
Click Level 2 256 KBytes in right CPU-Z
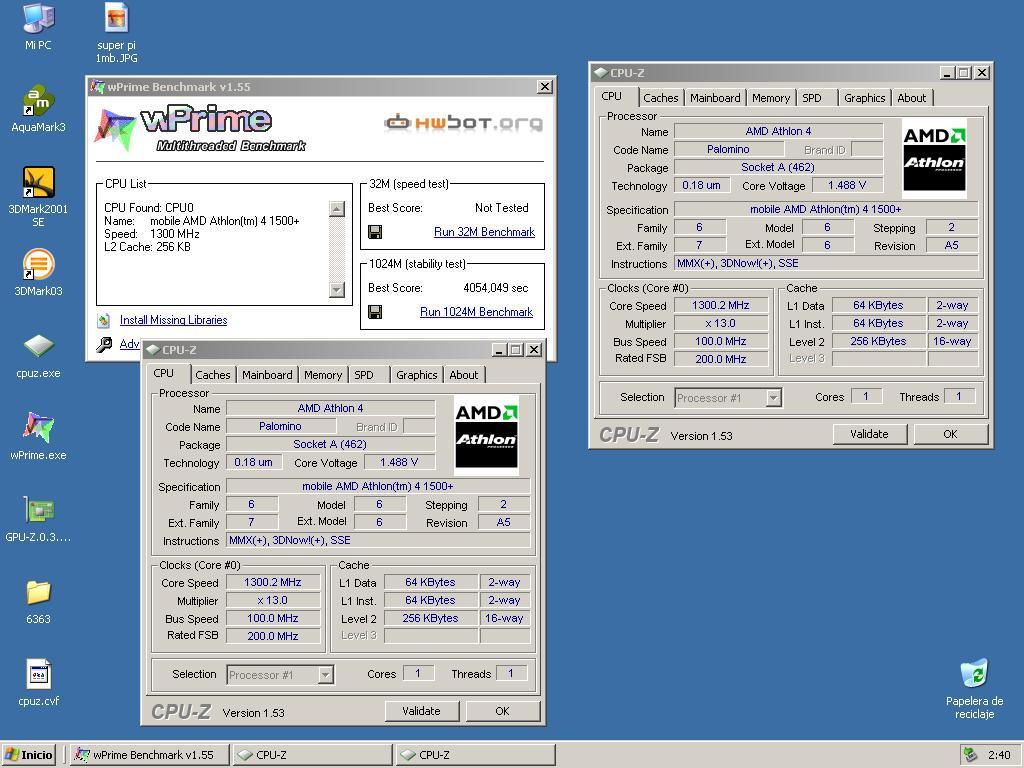[x=878, y=341]
